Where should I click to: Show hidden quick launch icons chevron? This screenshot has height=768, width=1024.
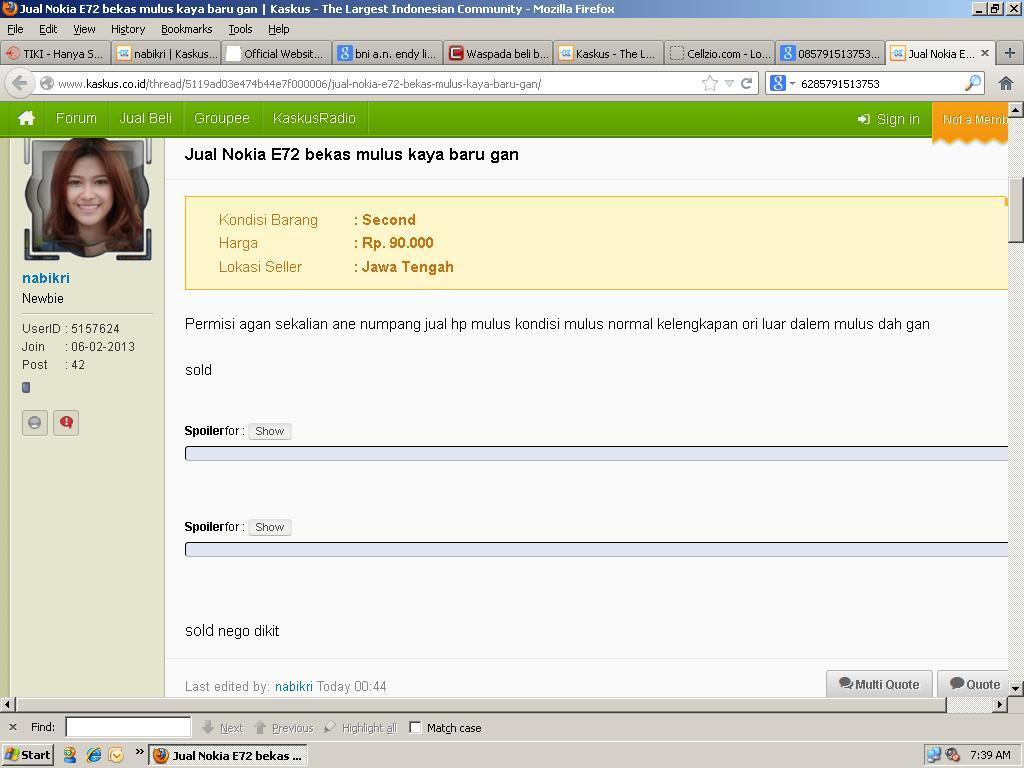coord(139,752)
